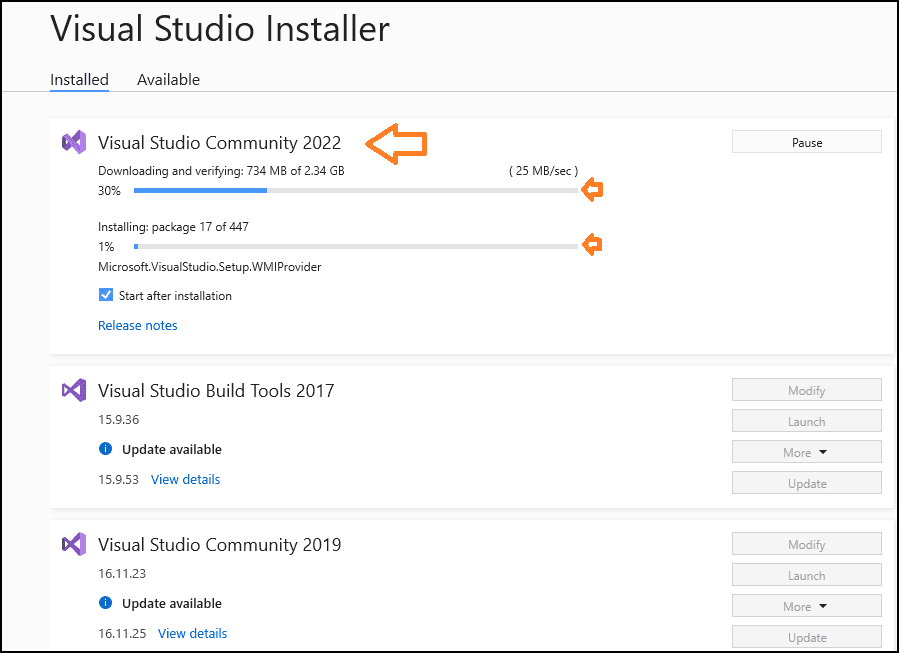Click the Visual Studio Build Tools 2017 logo icon

[74, 390]
